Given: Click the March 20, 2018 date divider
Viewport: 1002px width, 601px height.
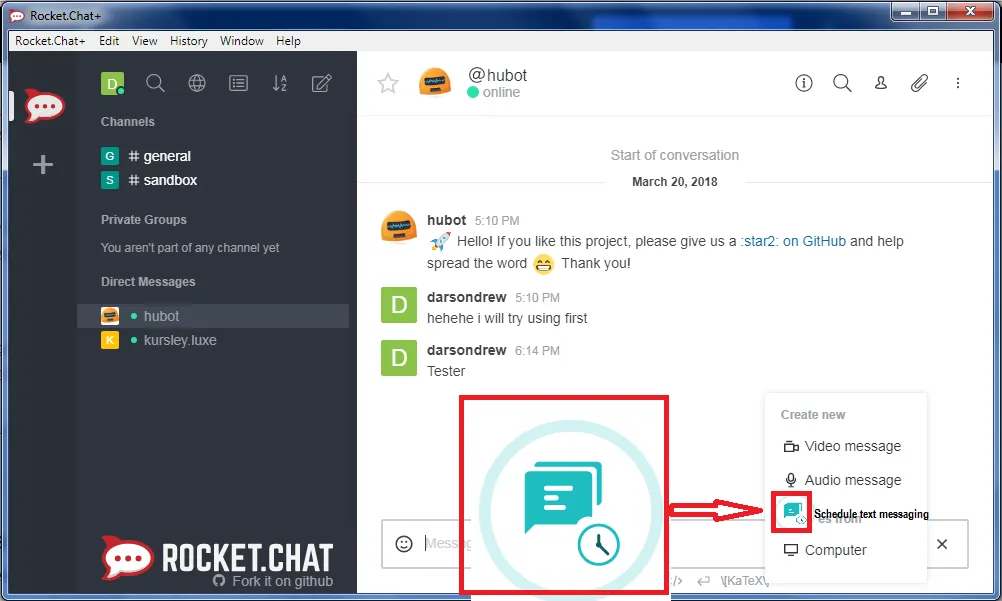Looking at the screenshot, I should coord(674,182).
